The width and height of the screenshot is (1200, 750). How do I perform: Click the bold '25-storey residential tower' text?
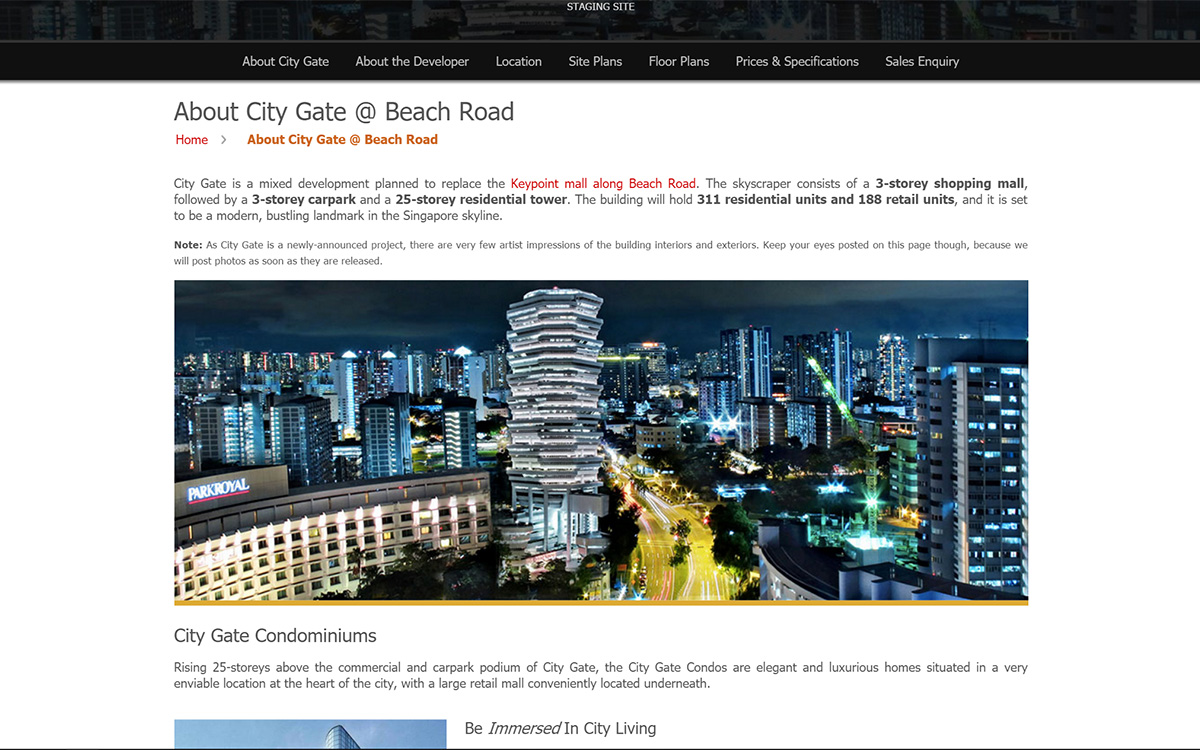(x=481, y=200)
